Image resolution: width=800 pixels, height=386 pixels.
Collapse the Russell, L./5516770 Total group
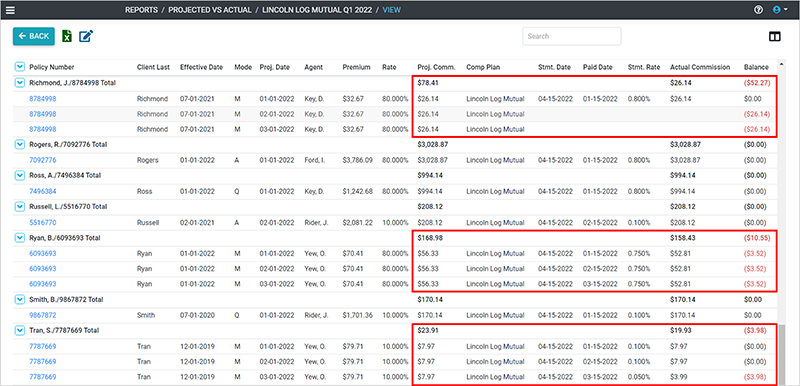[x=19, y=207]
